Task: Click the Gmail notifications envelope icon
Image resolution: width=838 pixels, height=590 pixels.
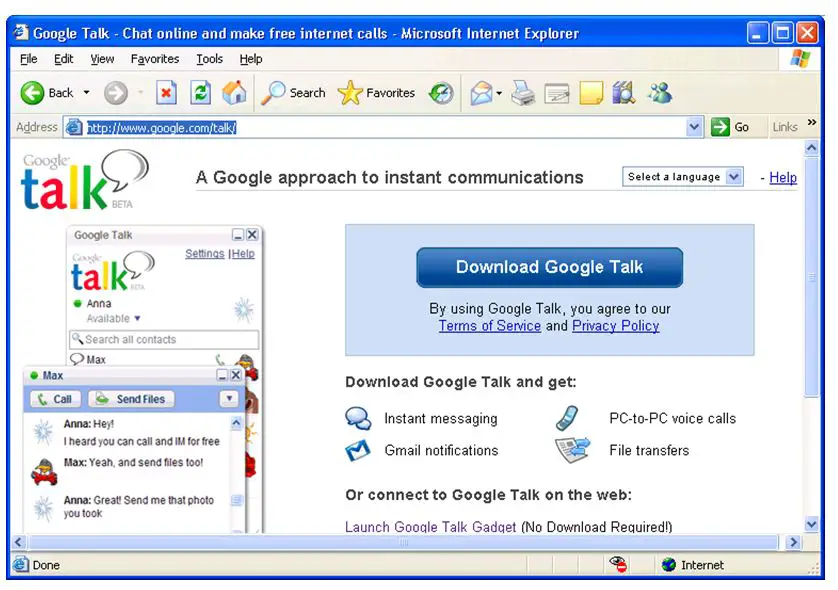Action: [358, 451]
